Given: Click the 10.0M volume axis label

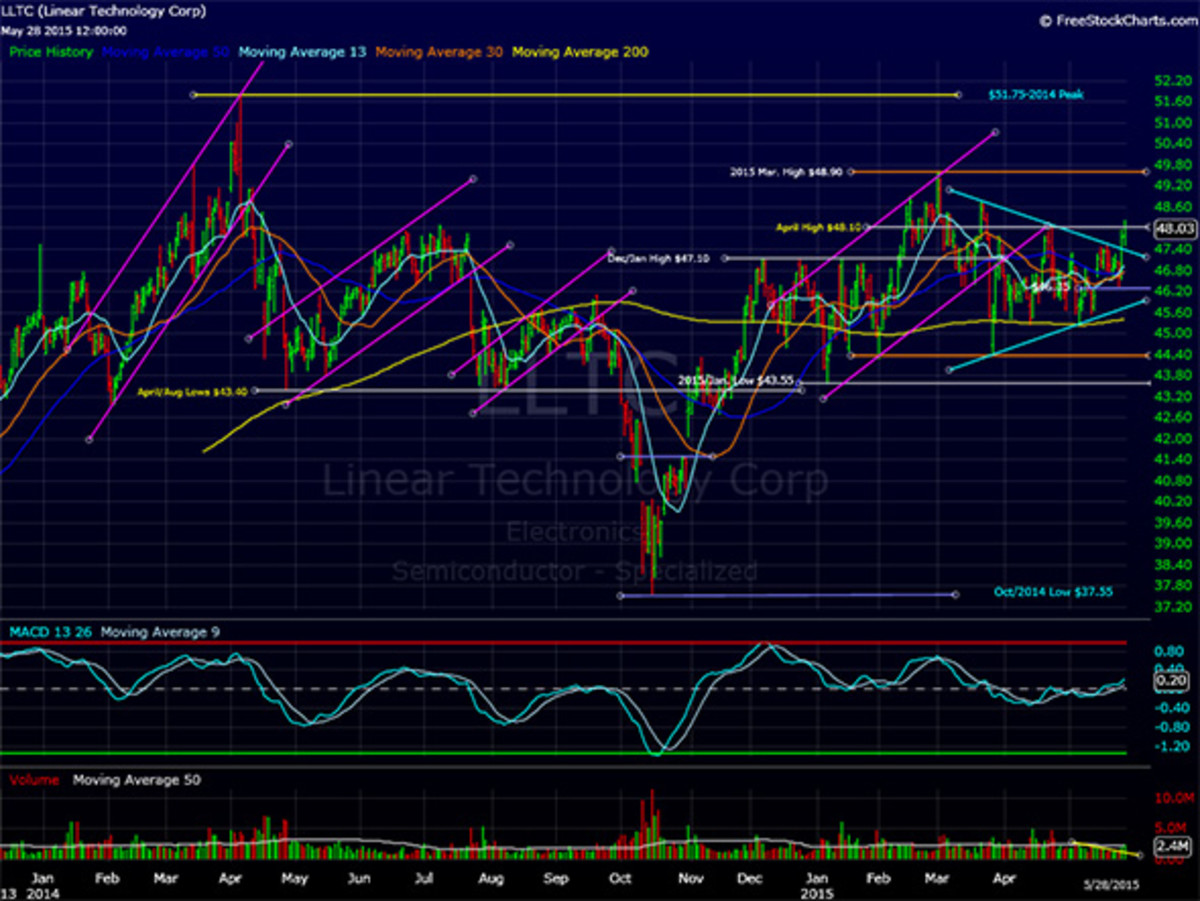Looking at the screenshot, I should coord(1174,798).
